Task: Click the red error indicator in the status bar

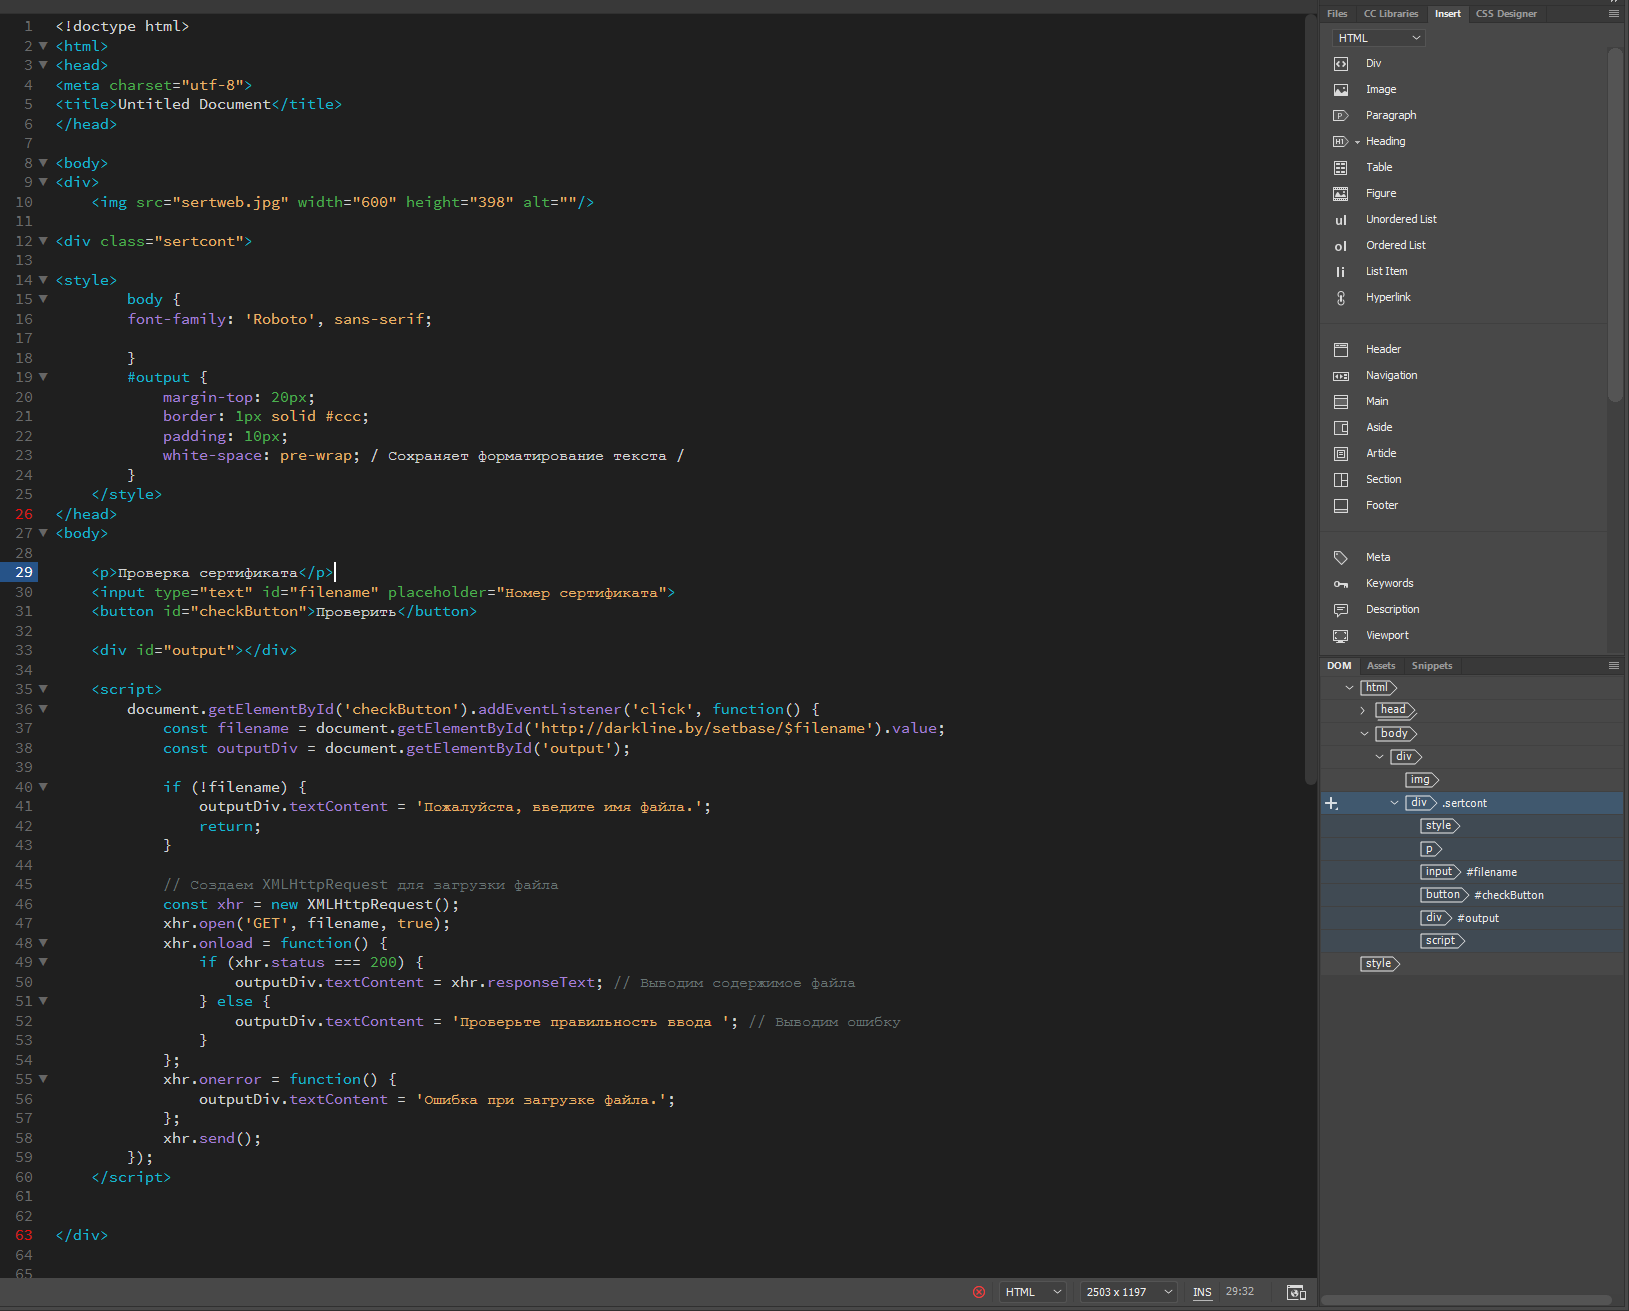Action: click(979, 1292)
